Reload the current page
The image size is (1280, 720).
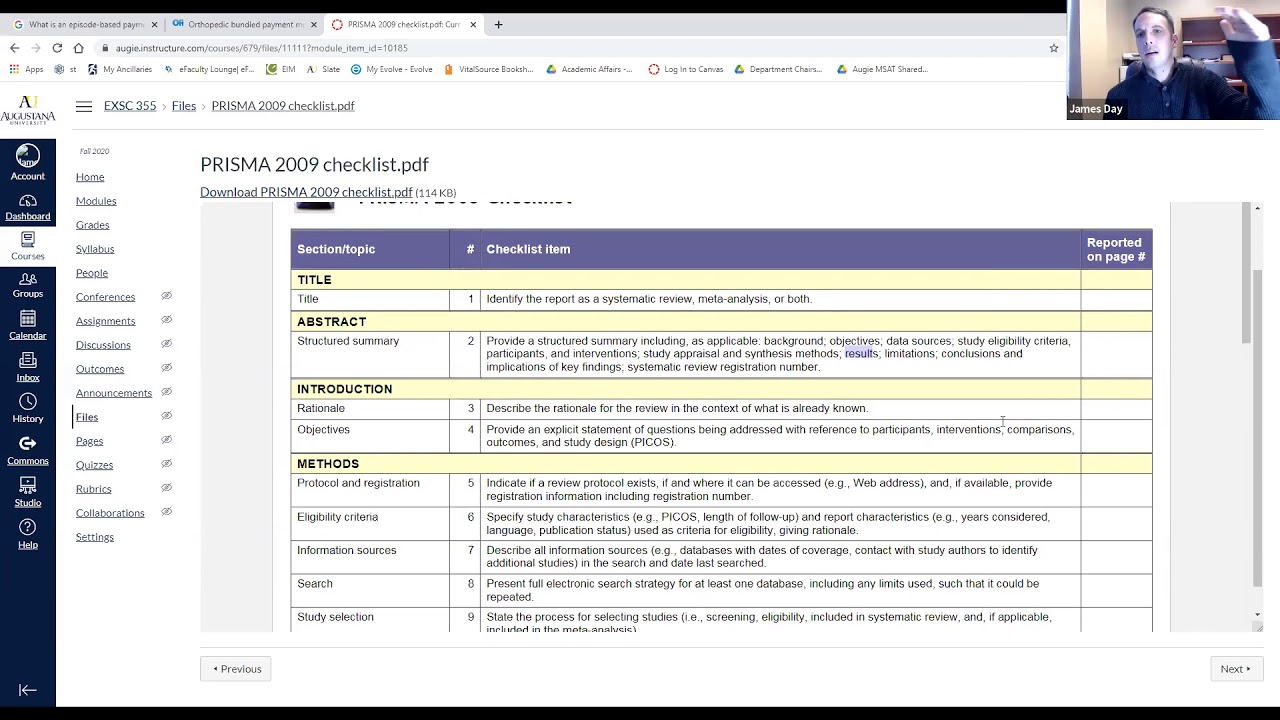(57, 48)
